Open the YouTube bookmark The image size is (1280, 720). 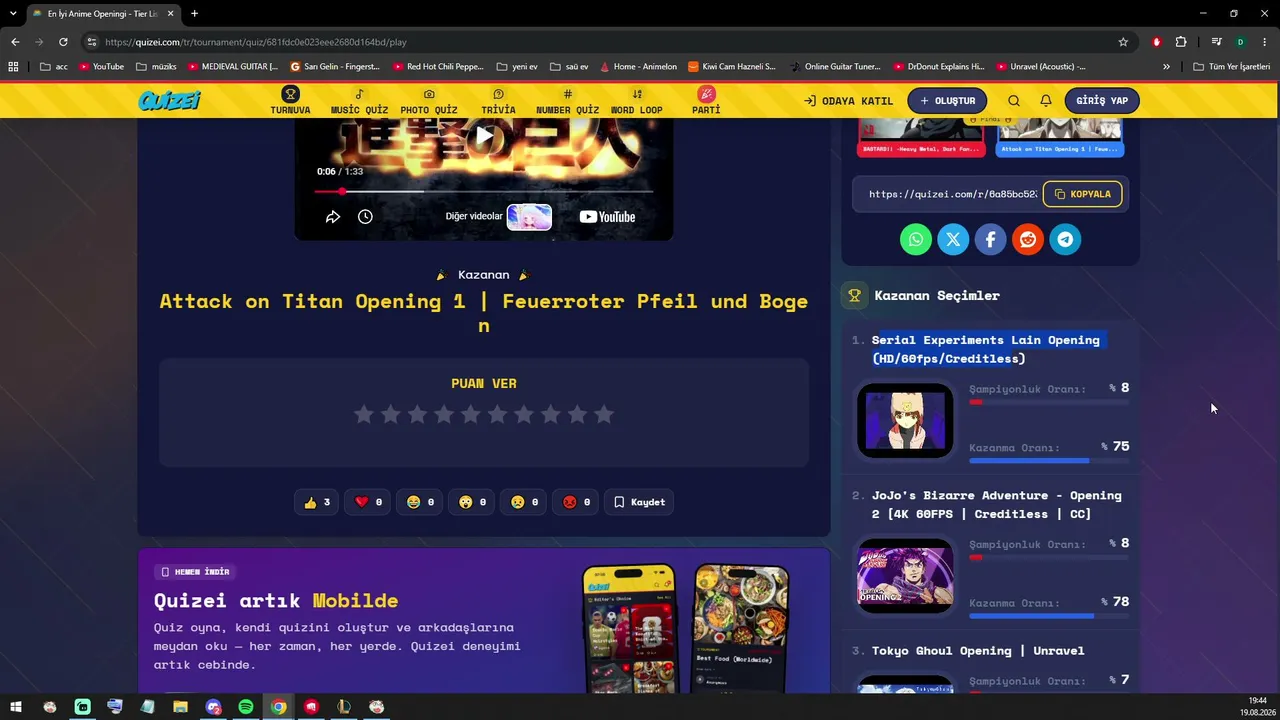coord(101,67)
